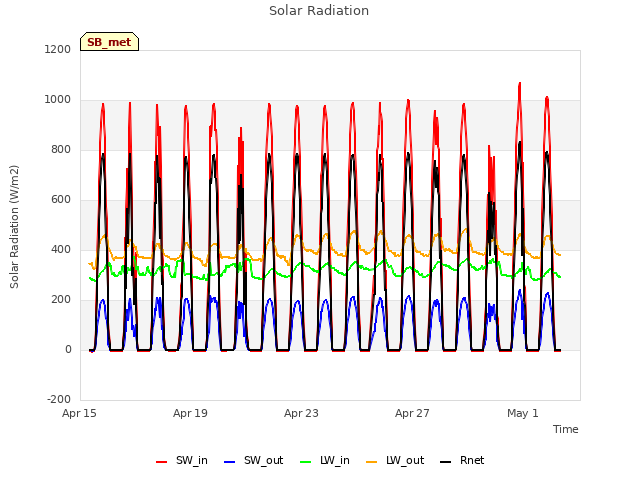The height and width of the screenshot is (480, 640).
Task: Click the 0 y-axis tick label
Action: 68,349
